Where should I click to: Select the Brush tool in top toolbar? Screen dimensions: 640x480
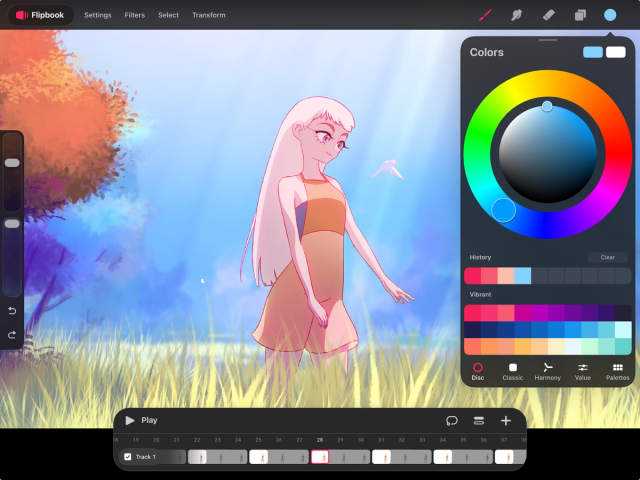click(485, 15)
